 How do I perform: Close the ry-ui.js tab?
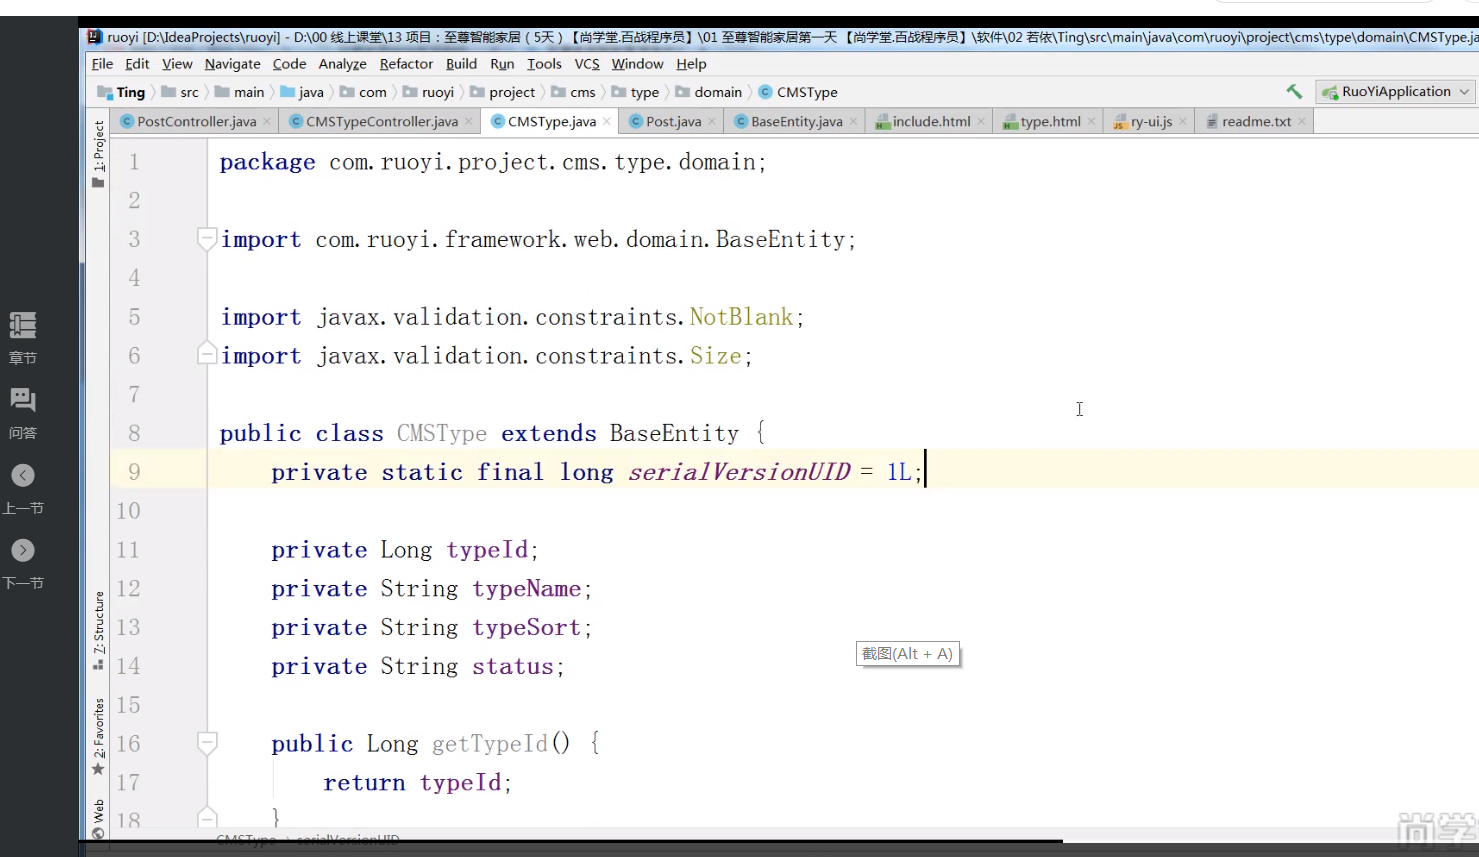coord(1183,122)
